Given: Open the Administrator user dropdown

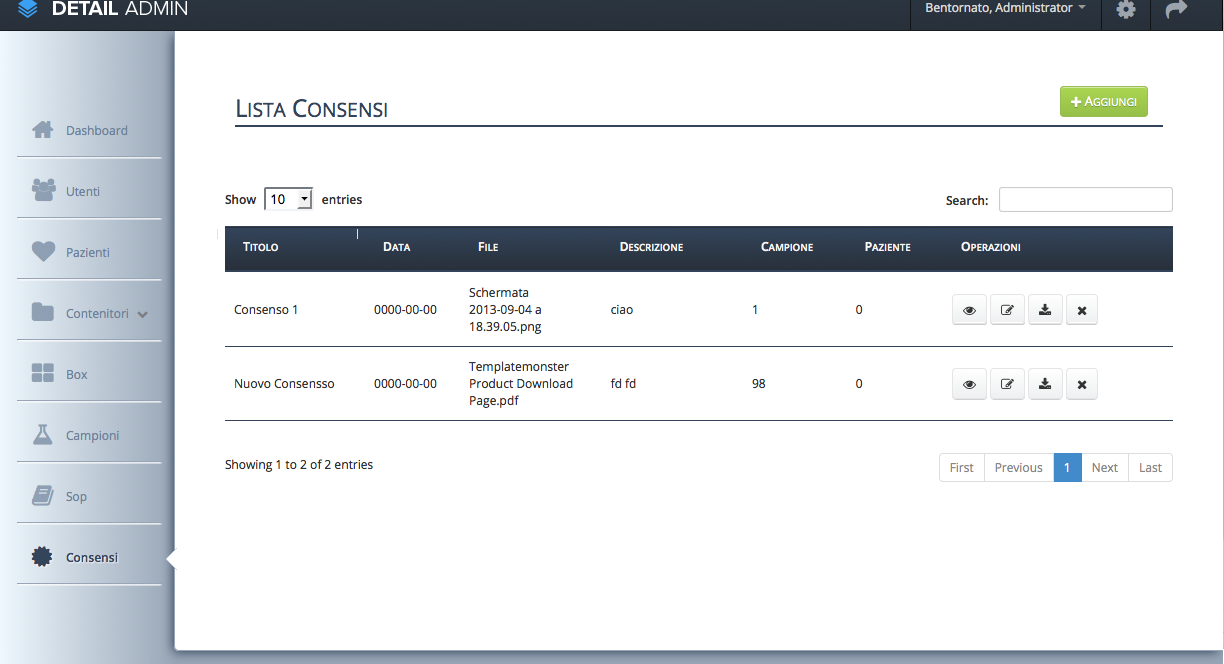Looking at the screenshot, I should (x=1005, y=9).
